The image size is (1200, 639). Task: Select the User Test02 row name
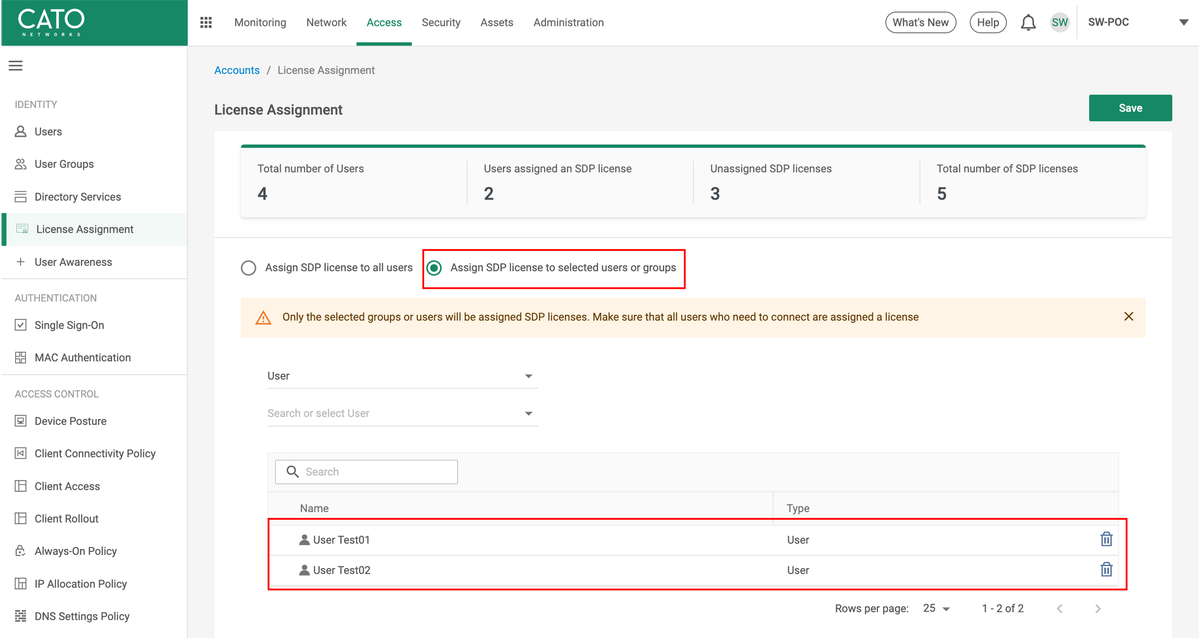click(x=341, y=570)
